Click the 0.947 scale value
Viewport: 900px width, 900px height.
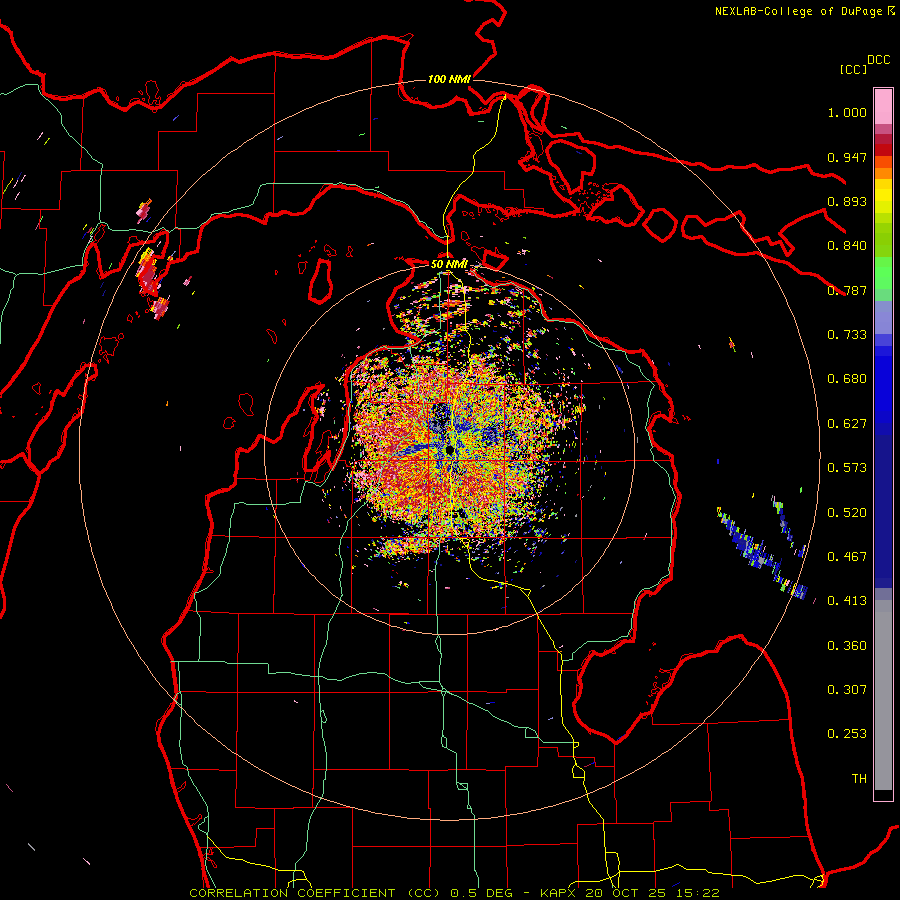point(847,157)
